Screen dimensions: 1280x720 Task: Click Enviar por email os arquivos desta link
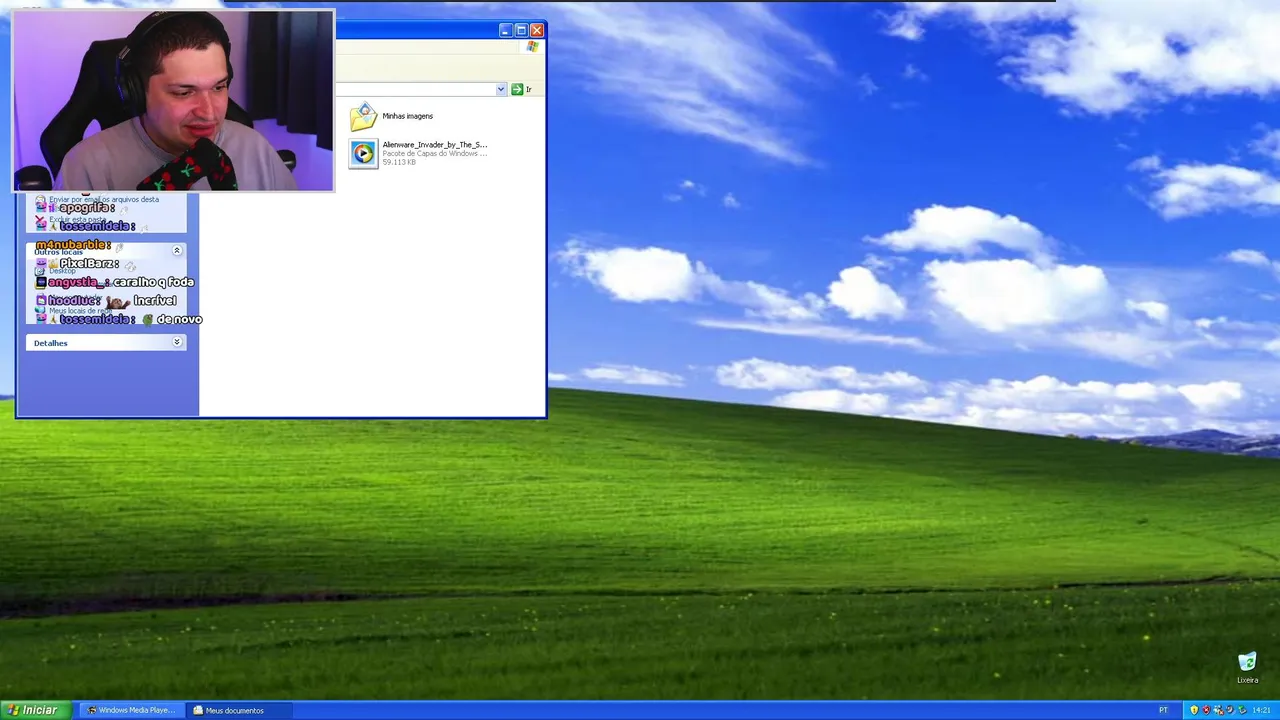coord(104,199)
